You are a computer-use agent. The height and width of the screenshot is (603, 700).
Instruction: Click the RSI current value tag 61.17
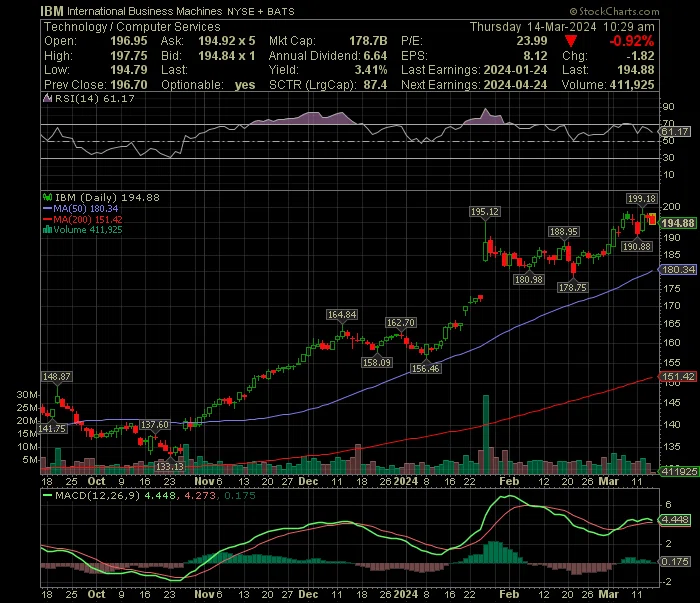[x=675, y=132]
